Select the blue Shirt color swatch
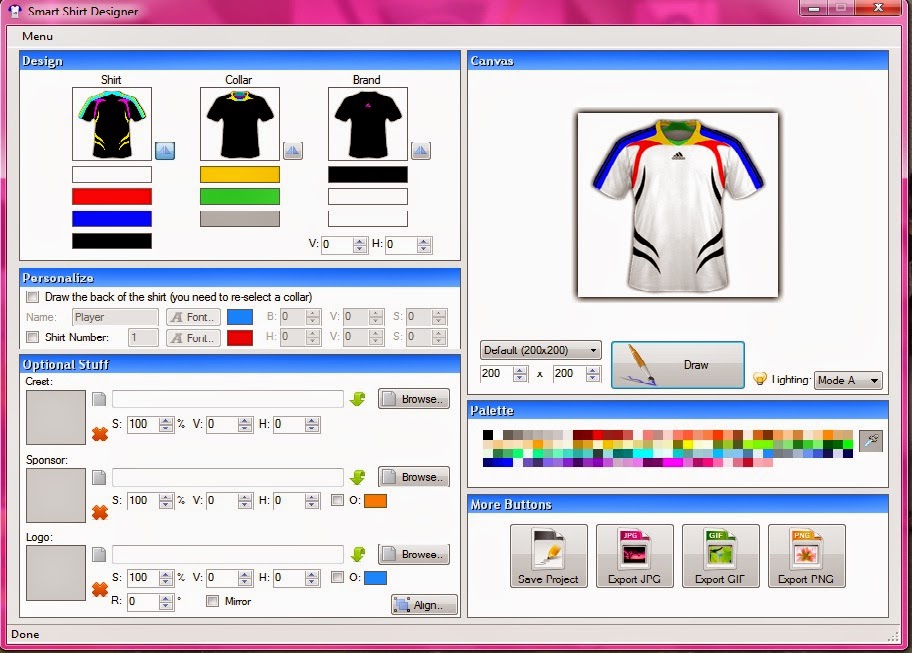The image size is (912, 653). click(x=112, y=219)
